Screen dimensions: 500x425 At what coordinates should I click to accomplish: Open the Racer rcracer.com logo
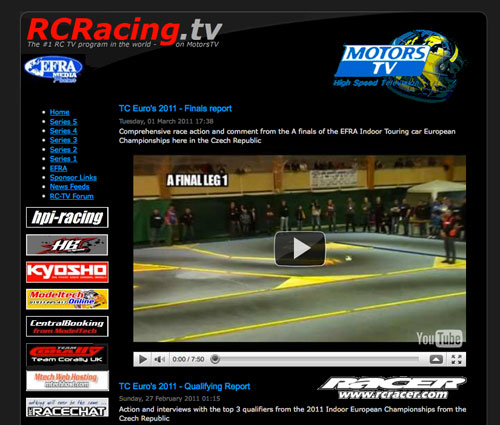393,388
